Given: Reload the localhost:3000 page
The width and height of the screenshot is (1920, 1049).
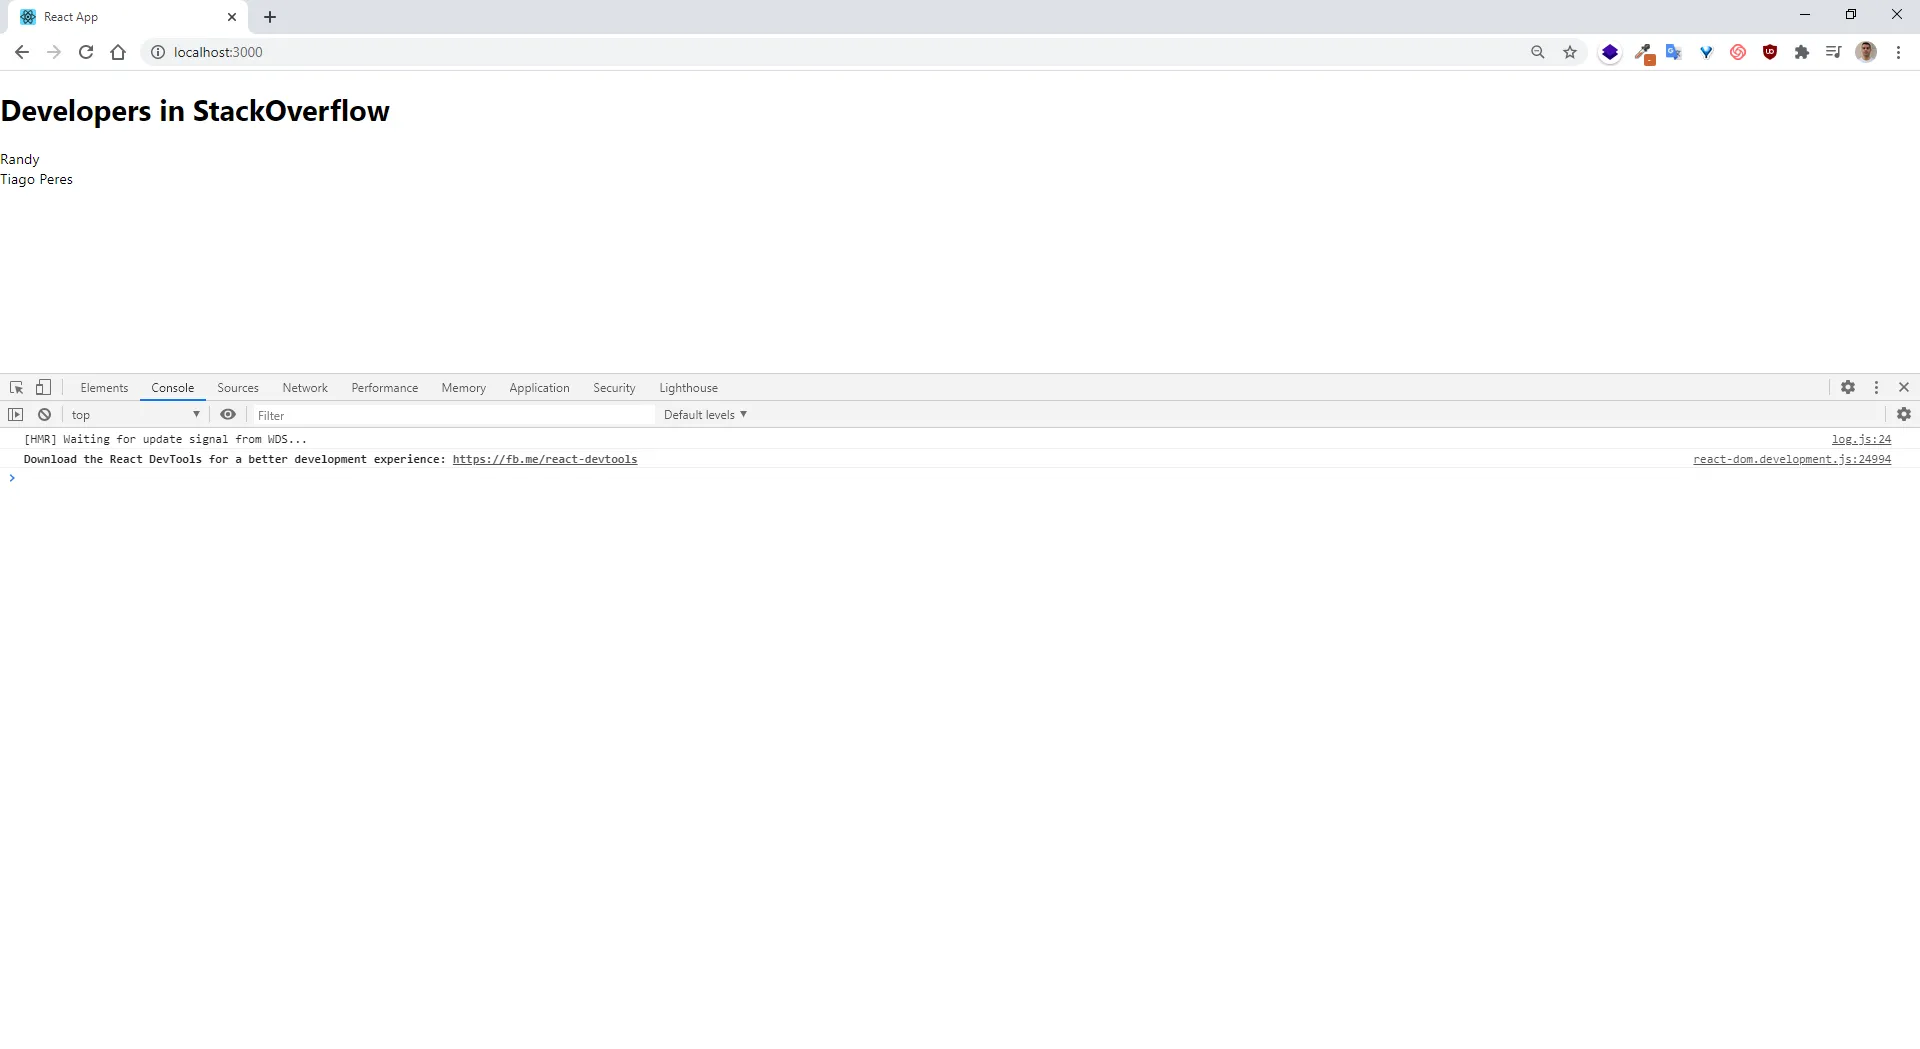Looking at the screenshot, I should 86,52.
